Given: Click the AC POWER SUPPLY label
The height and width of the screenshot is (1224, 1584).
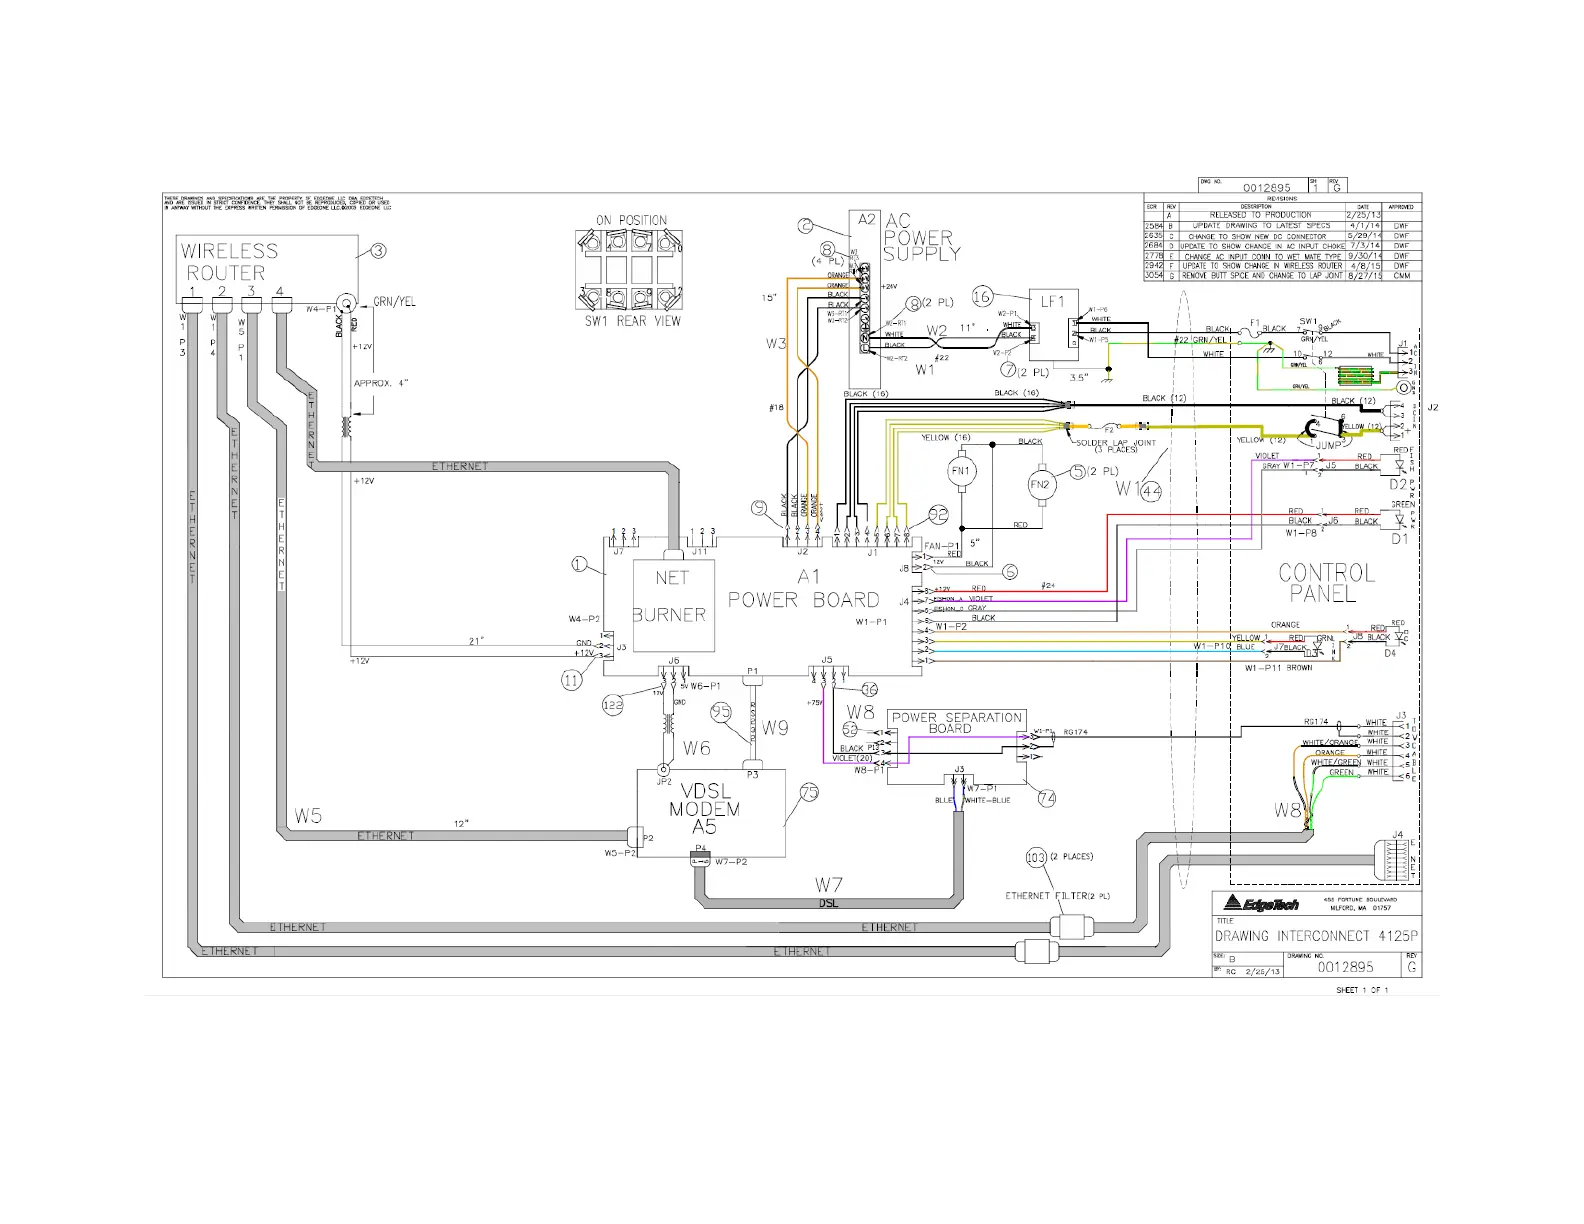Looking at the screenshot, I should (921, 238).
